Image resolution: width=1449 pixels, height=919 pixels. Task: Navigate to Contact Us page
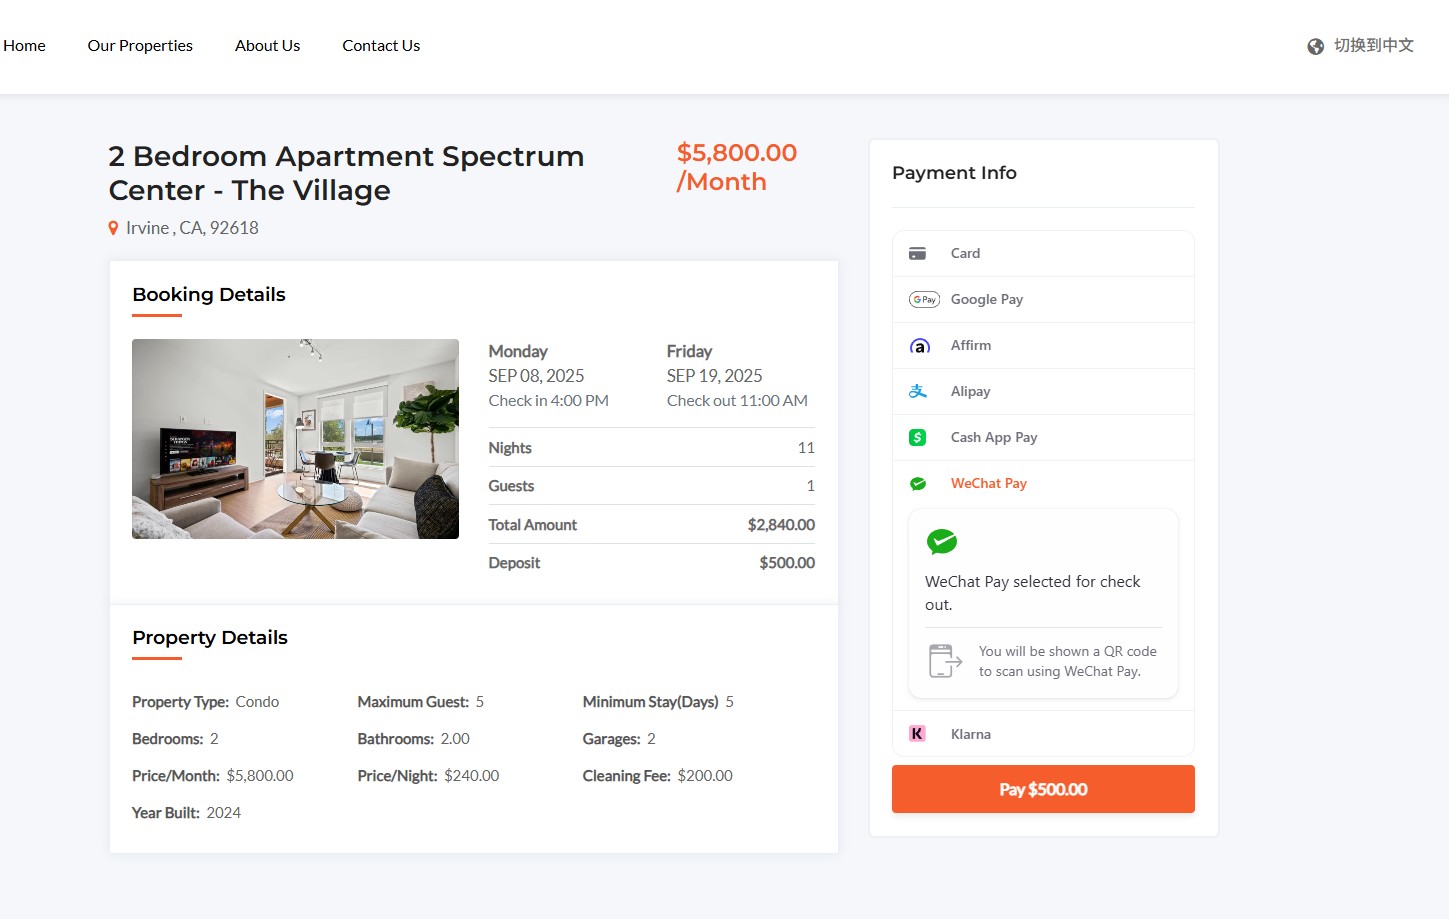(x=381, y=46)
